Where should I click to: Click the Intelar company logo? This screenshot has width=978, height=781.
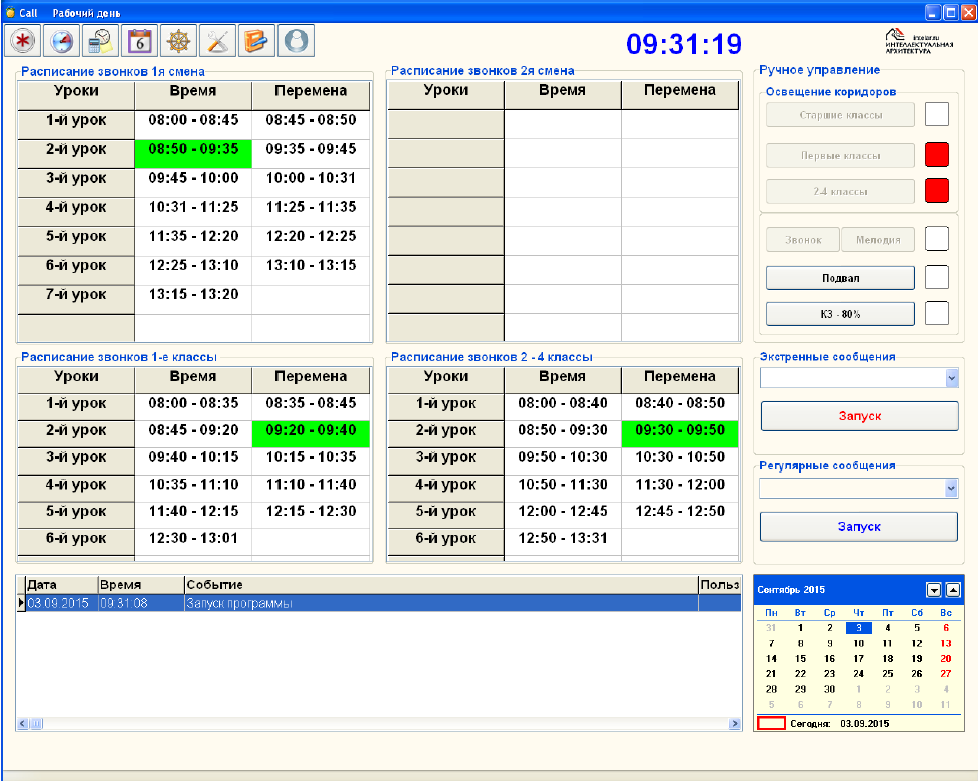pyautogui.click(x=919, y=41)
